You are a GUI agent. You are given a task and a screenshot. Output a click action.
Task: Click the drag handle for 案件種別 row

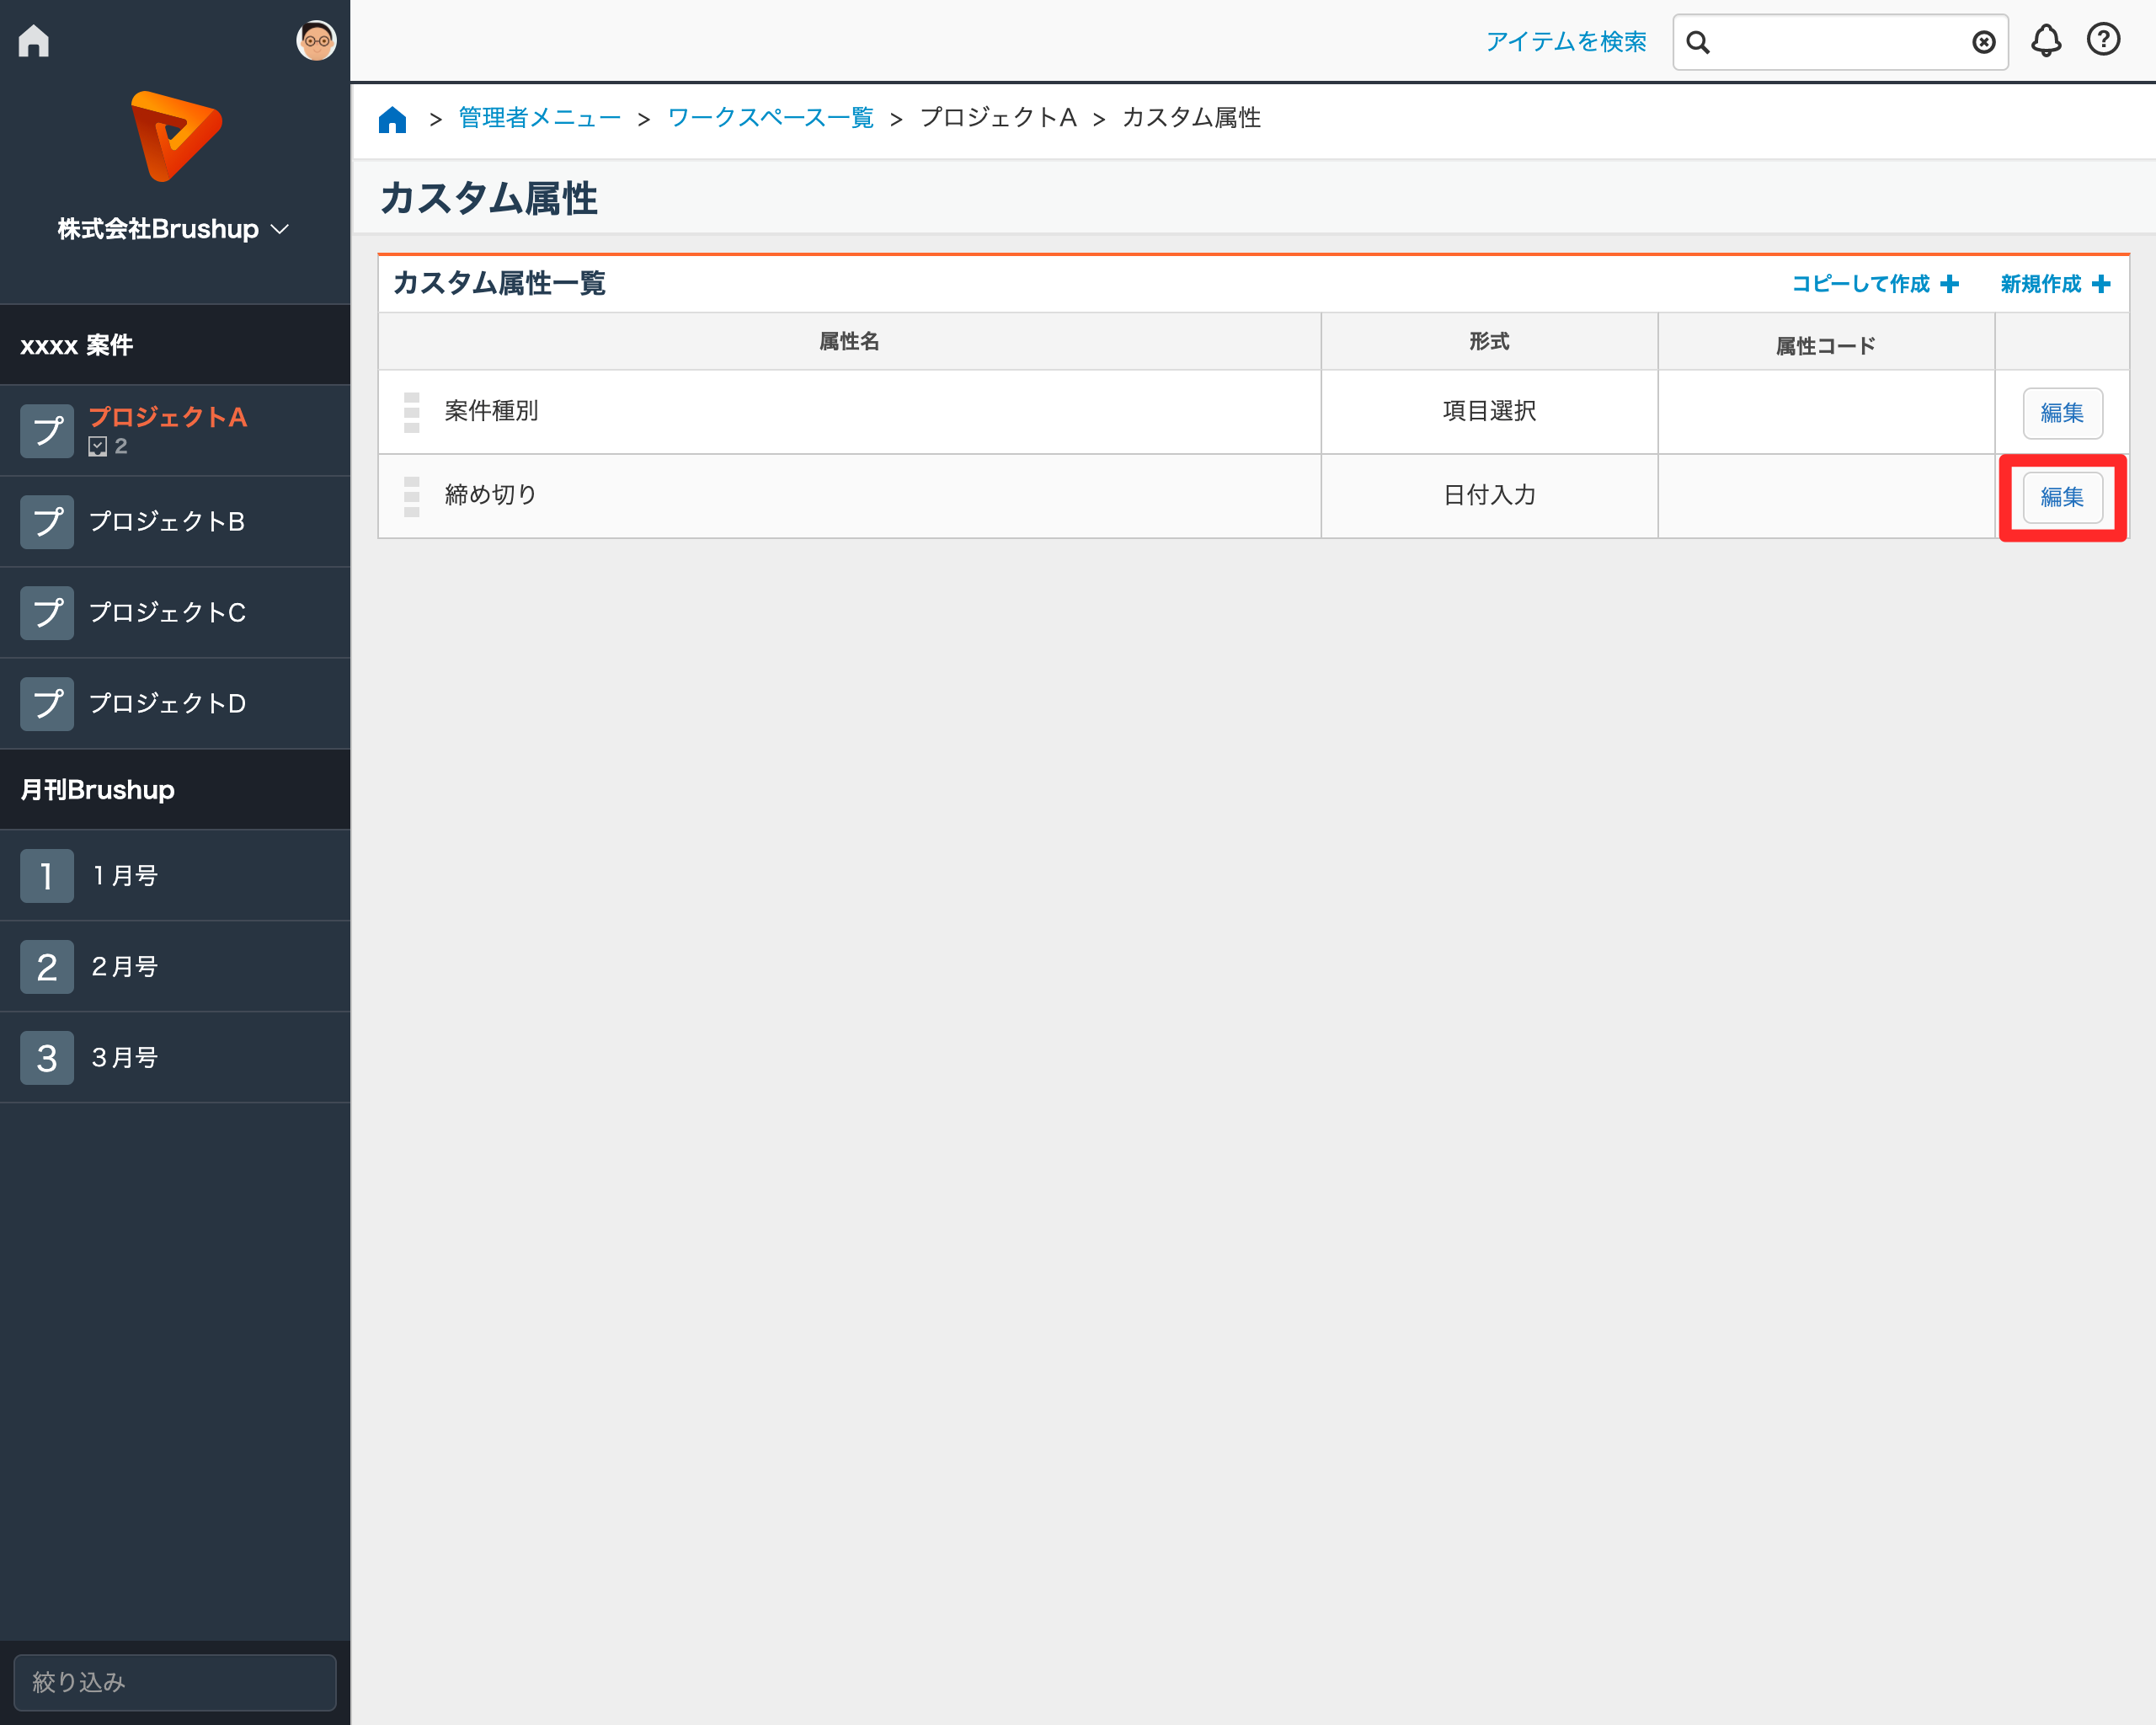(412, 412)
